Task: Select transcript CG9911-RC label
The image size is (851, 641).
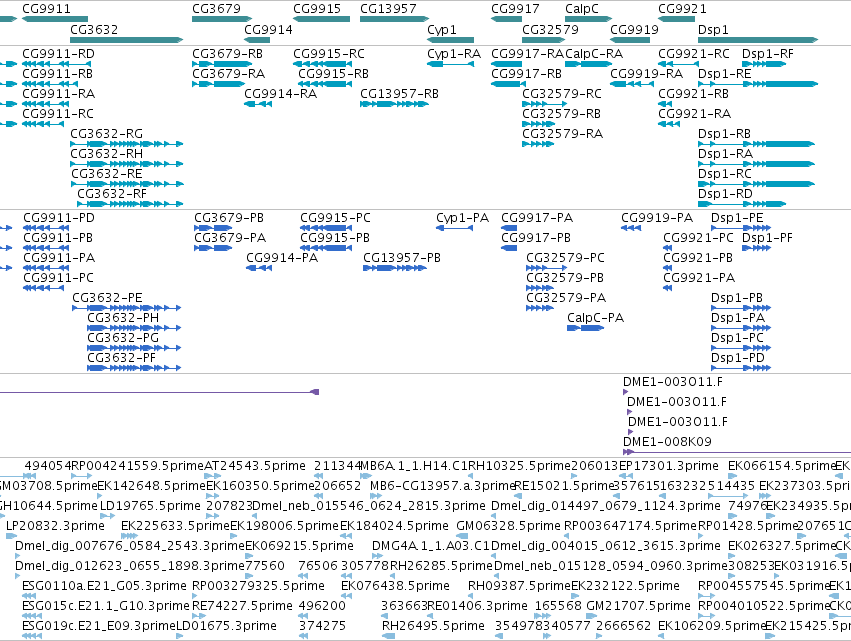Action: [x=58, y=113]
